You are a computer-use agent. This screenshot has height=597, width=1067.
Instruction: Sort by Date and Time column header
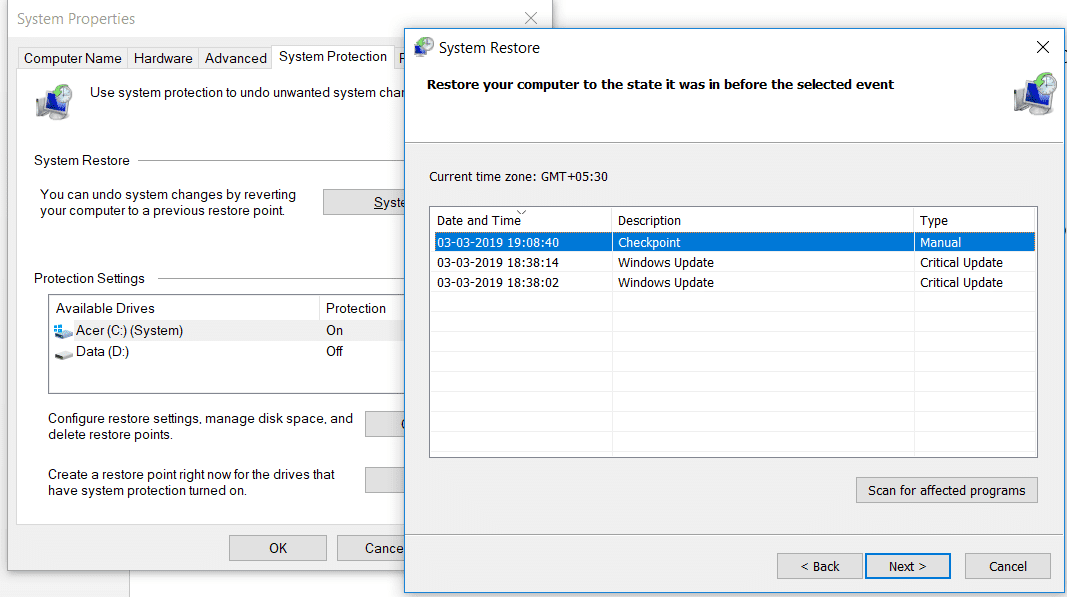(521, 220)
